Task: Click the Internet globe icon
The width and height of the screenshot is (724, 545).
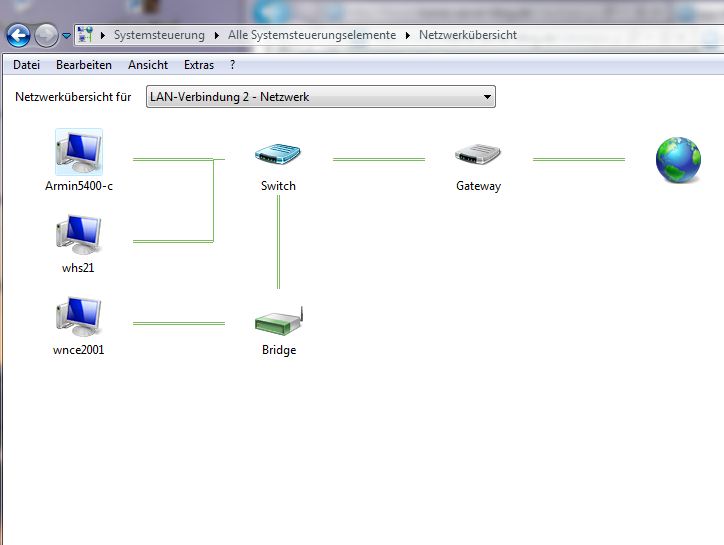Action: (x=677, y=160)
